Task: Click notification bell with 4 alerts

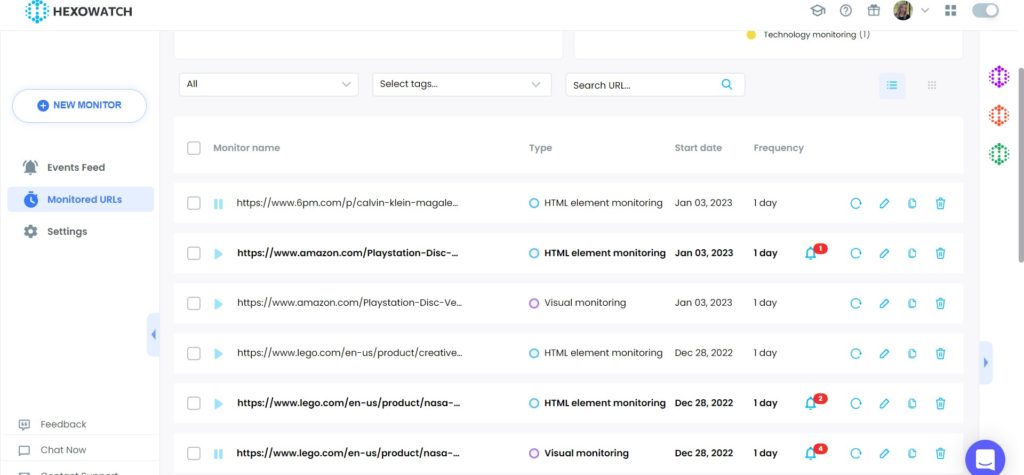Action: 814,452
